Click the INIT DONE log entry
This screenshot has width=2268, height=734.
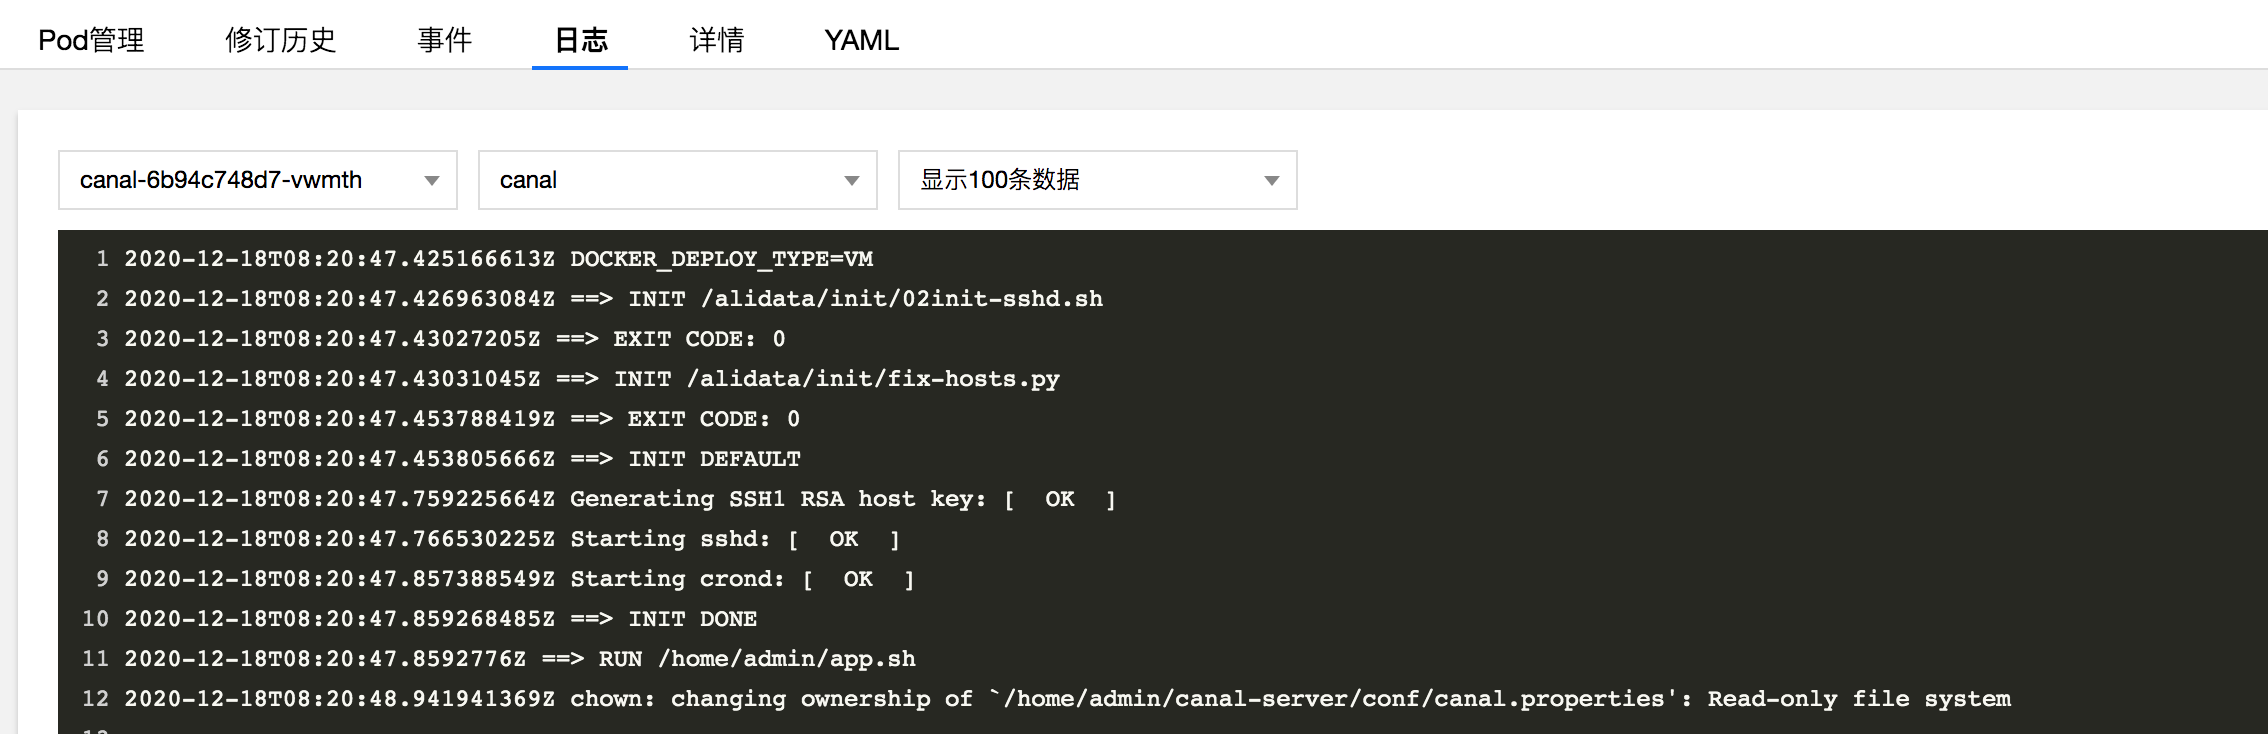point(440,619)
